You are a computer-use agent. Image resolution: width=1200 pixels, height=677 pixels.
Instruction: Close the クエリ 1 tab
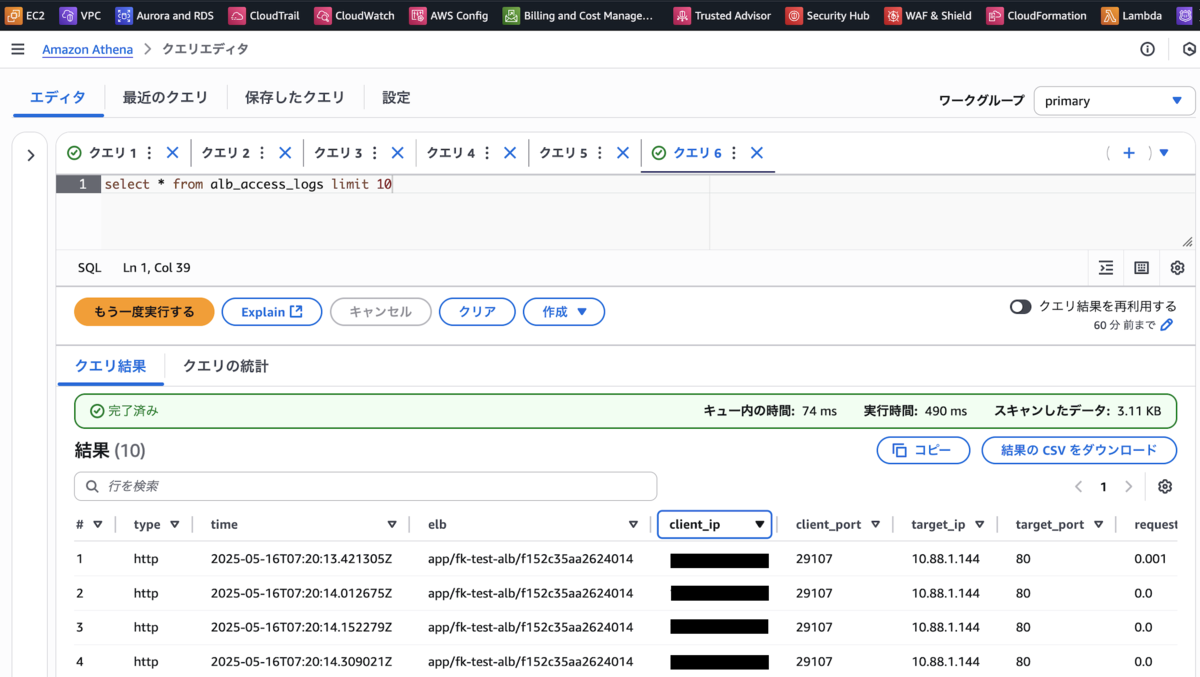pyautogui.click(x=172, y=153)
